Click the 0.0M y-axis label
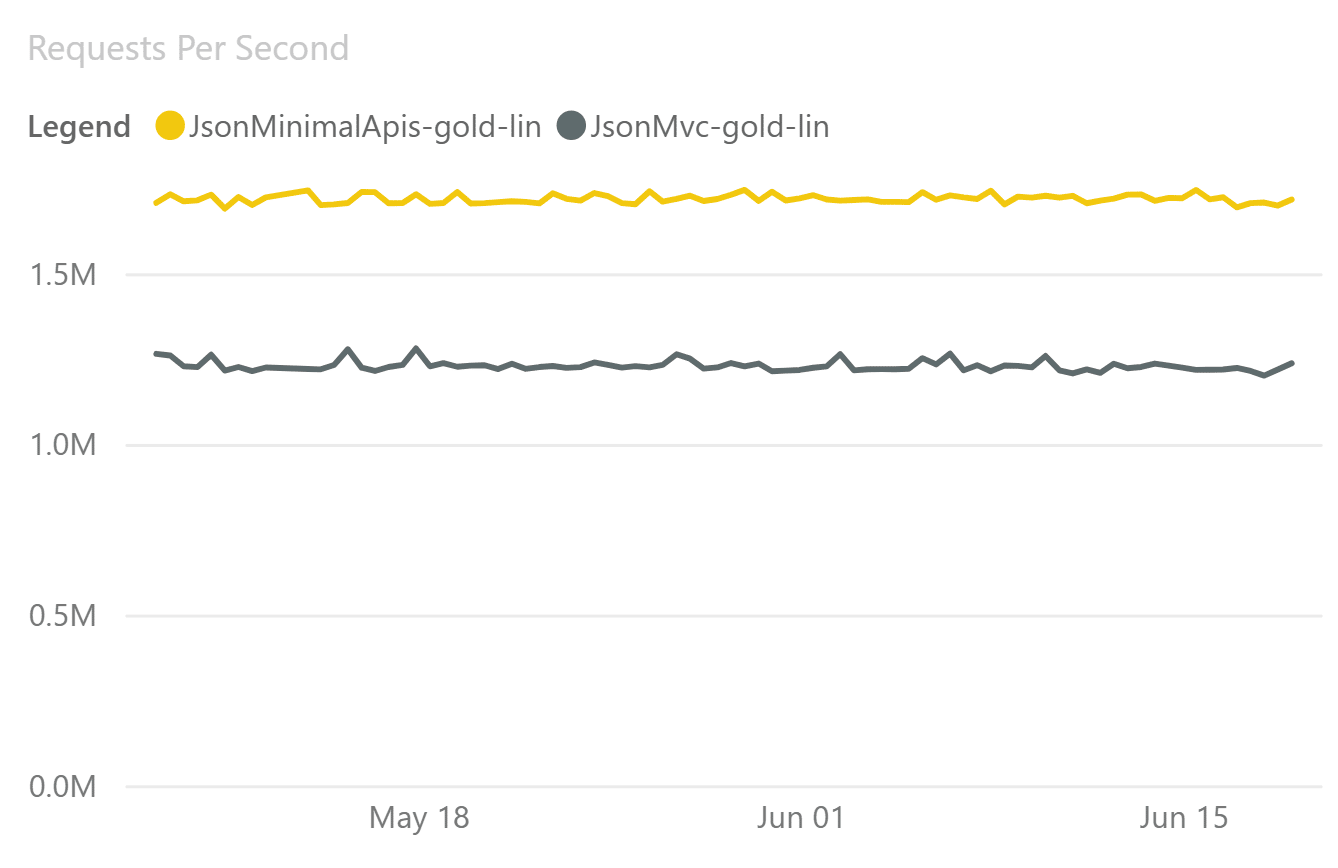Image resolution: width=1338 pixels, height=868 pixels. pyautogui.click(x=63, y=787)
